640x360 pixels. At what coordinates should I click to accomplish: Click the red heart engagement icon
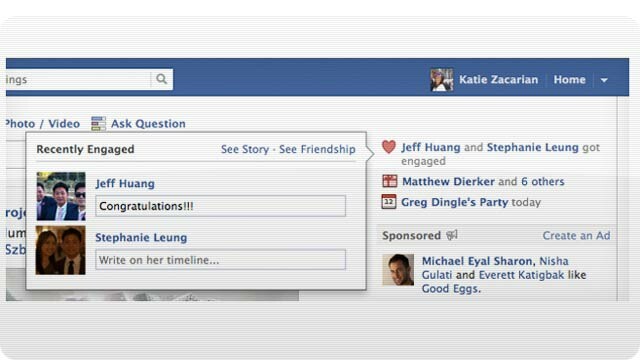pyautogui.click(x=389, y=147)
